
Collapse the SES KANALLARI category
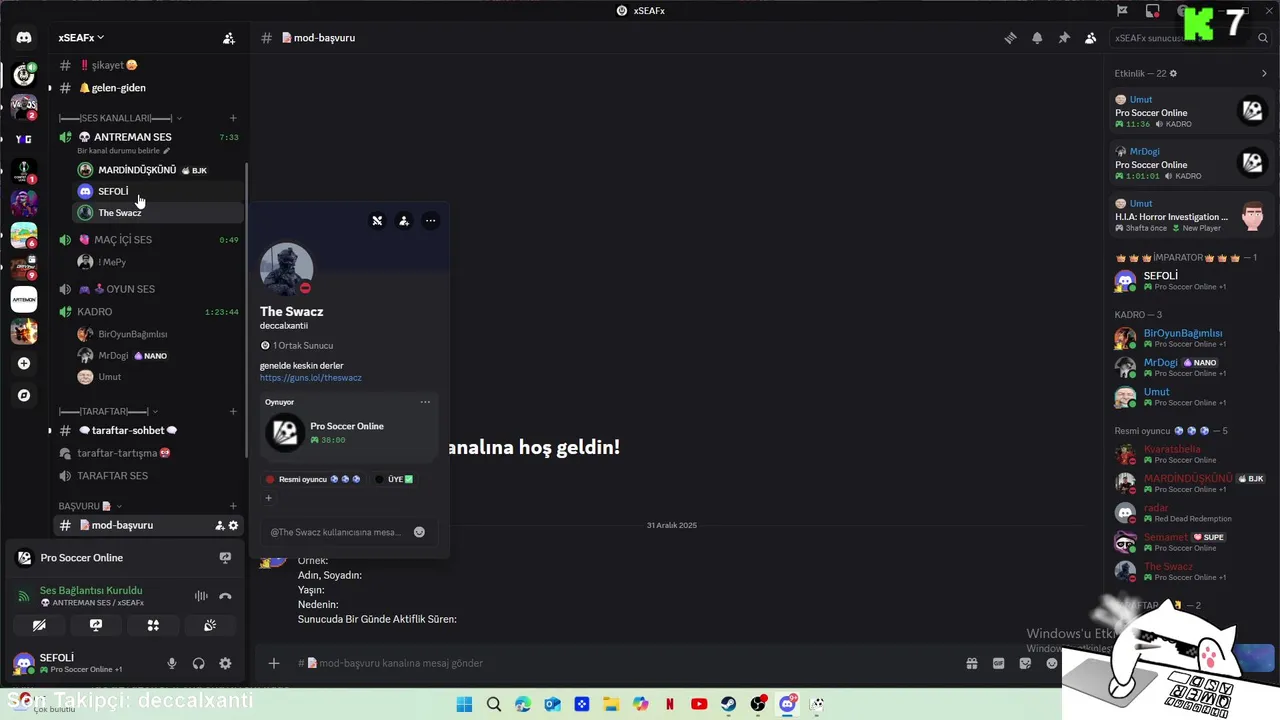click(x=120, y=118)
